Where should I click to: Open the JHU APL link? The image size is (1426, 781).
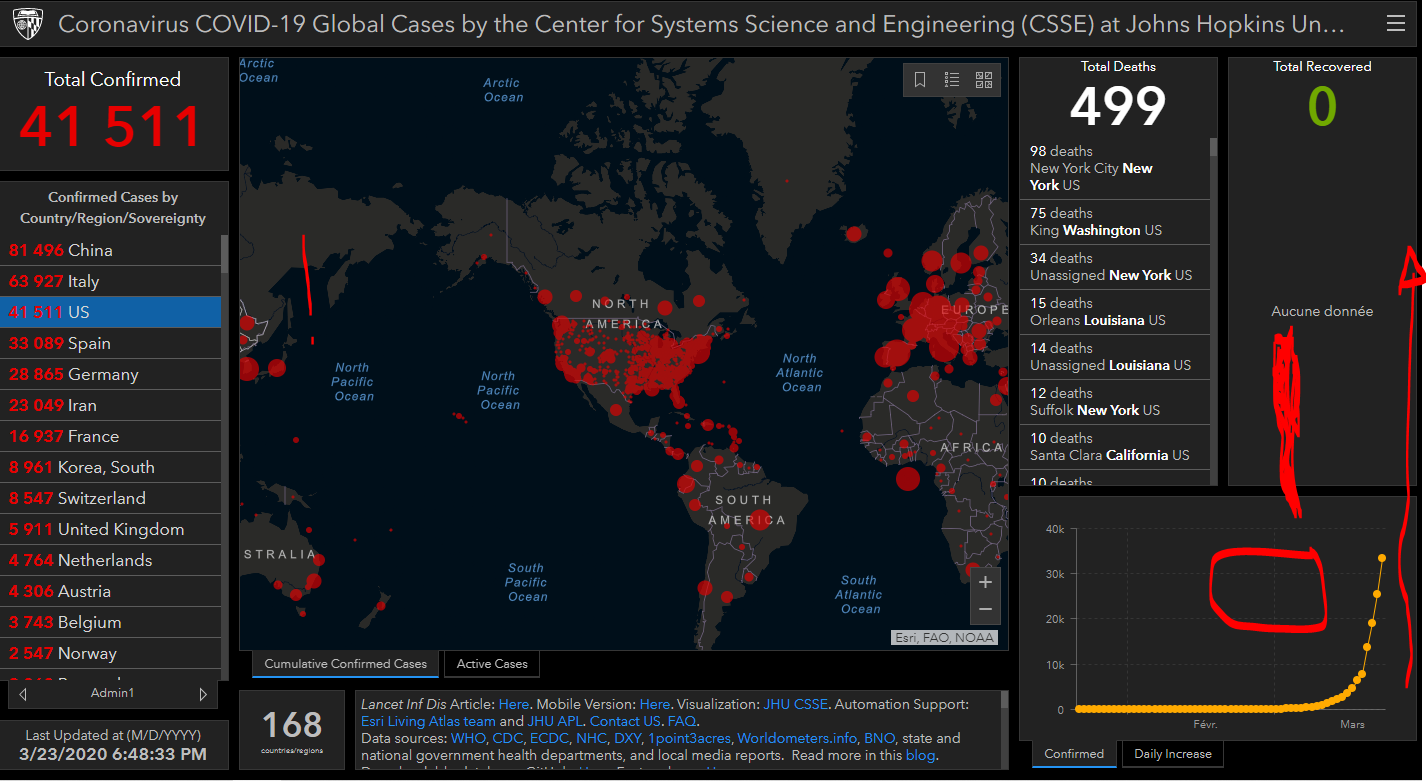pos(554,721)
